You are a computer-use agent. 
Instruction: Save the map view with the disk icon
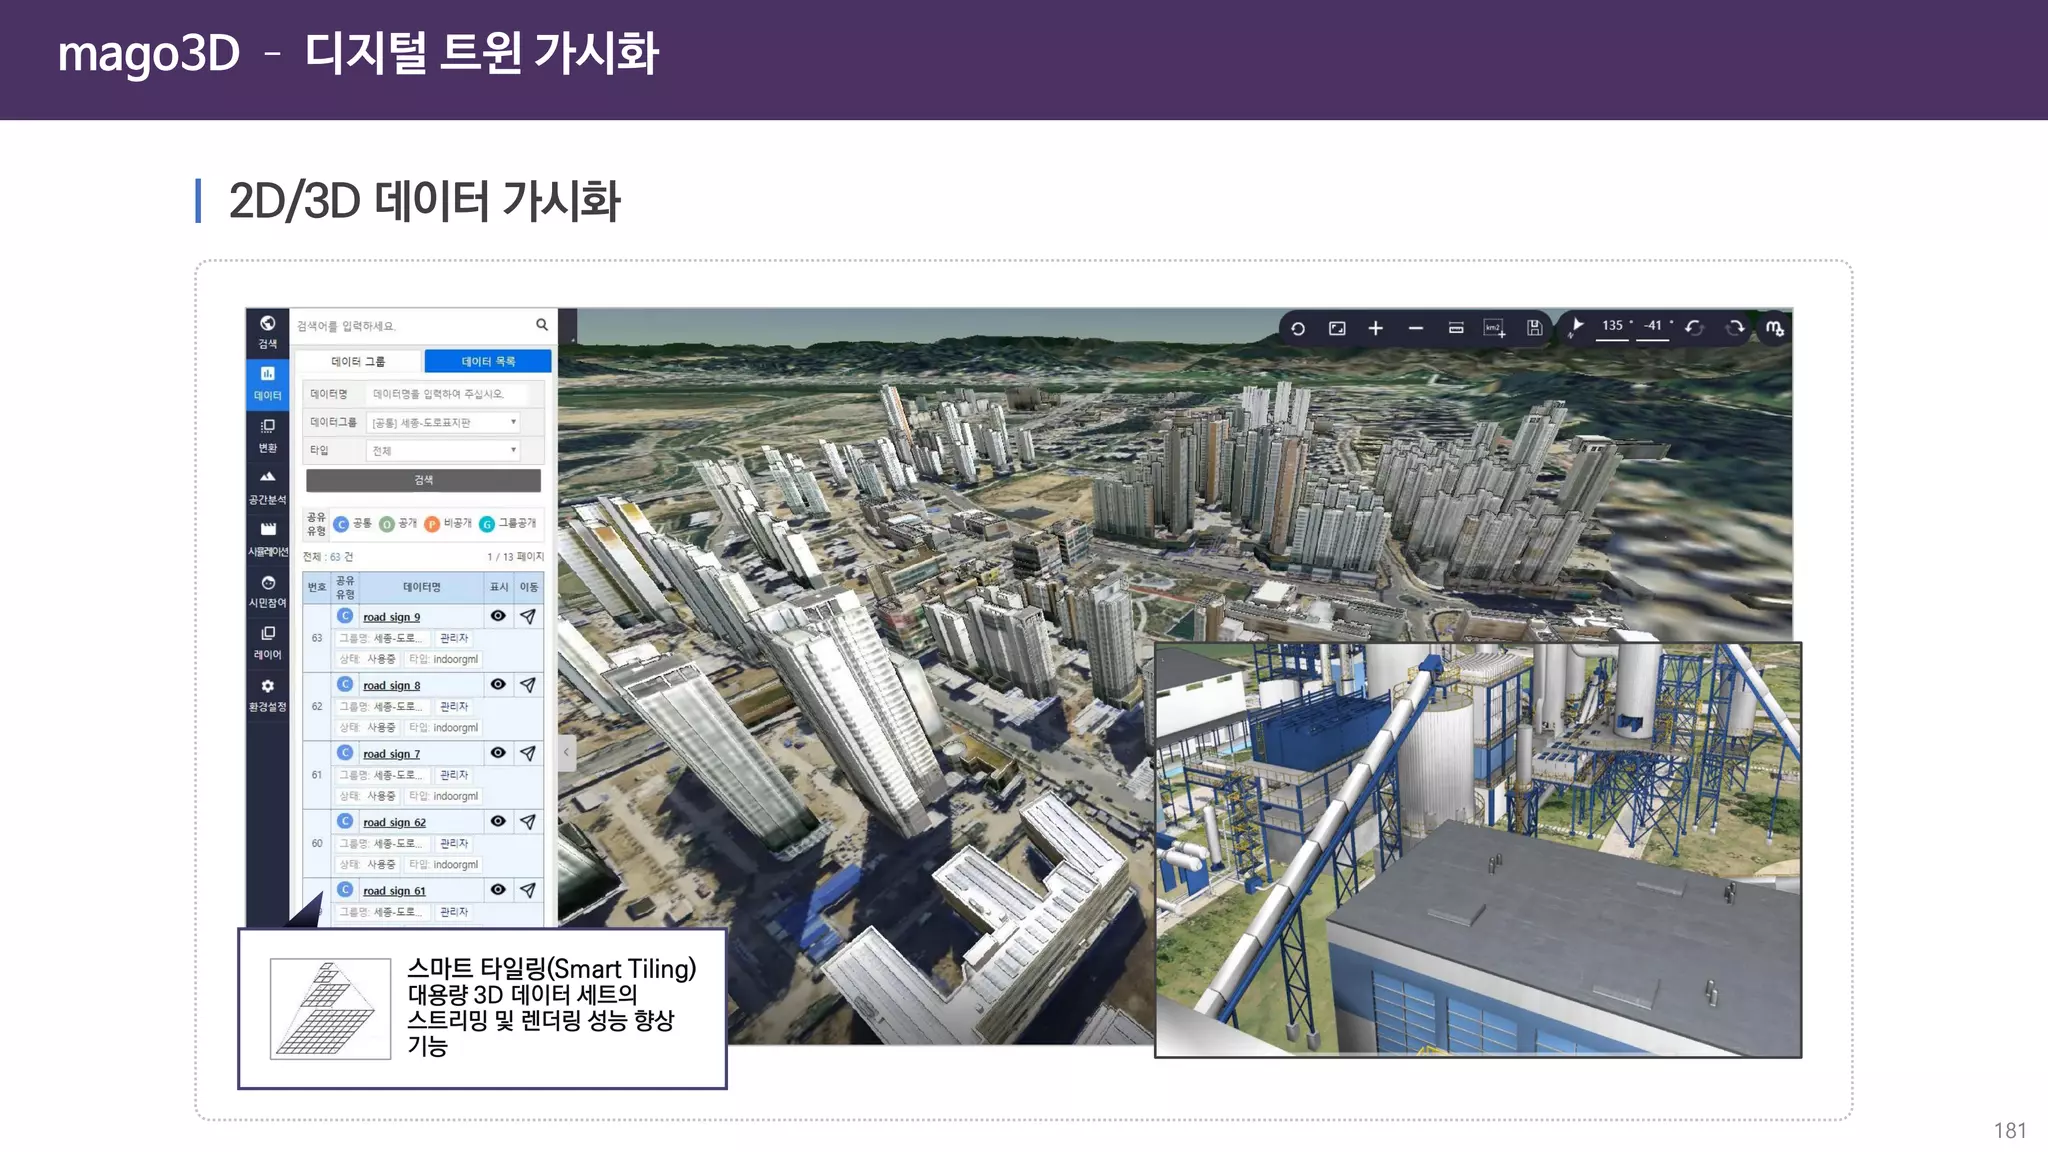[x=1534, y=328]
